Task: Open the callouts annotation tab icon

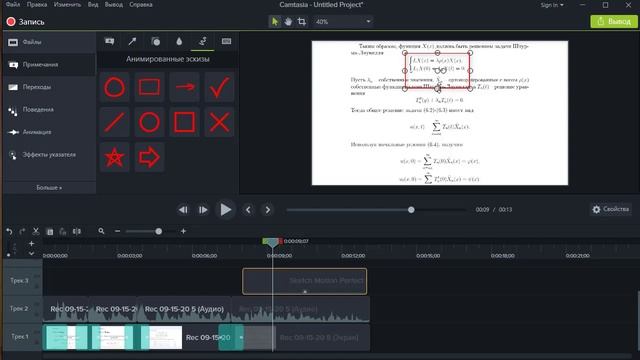Action: pos(109,41)
